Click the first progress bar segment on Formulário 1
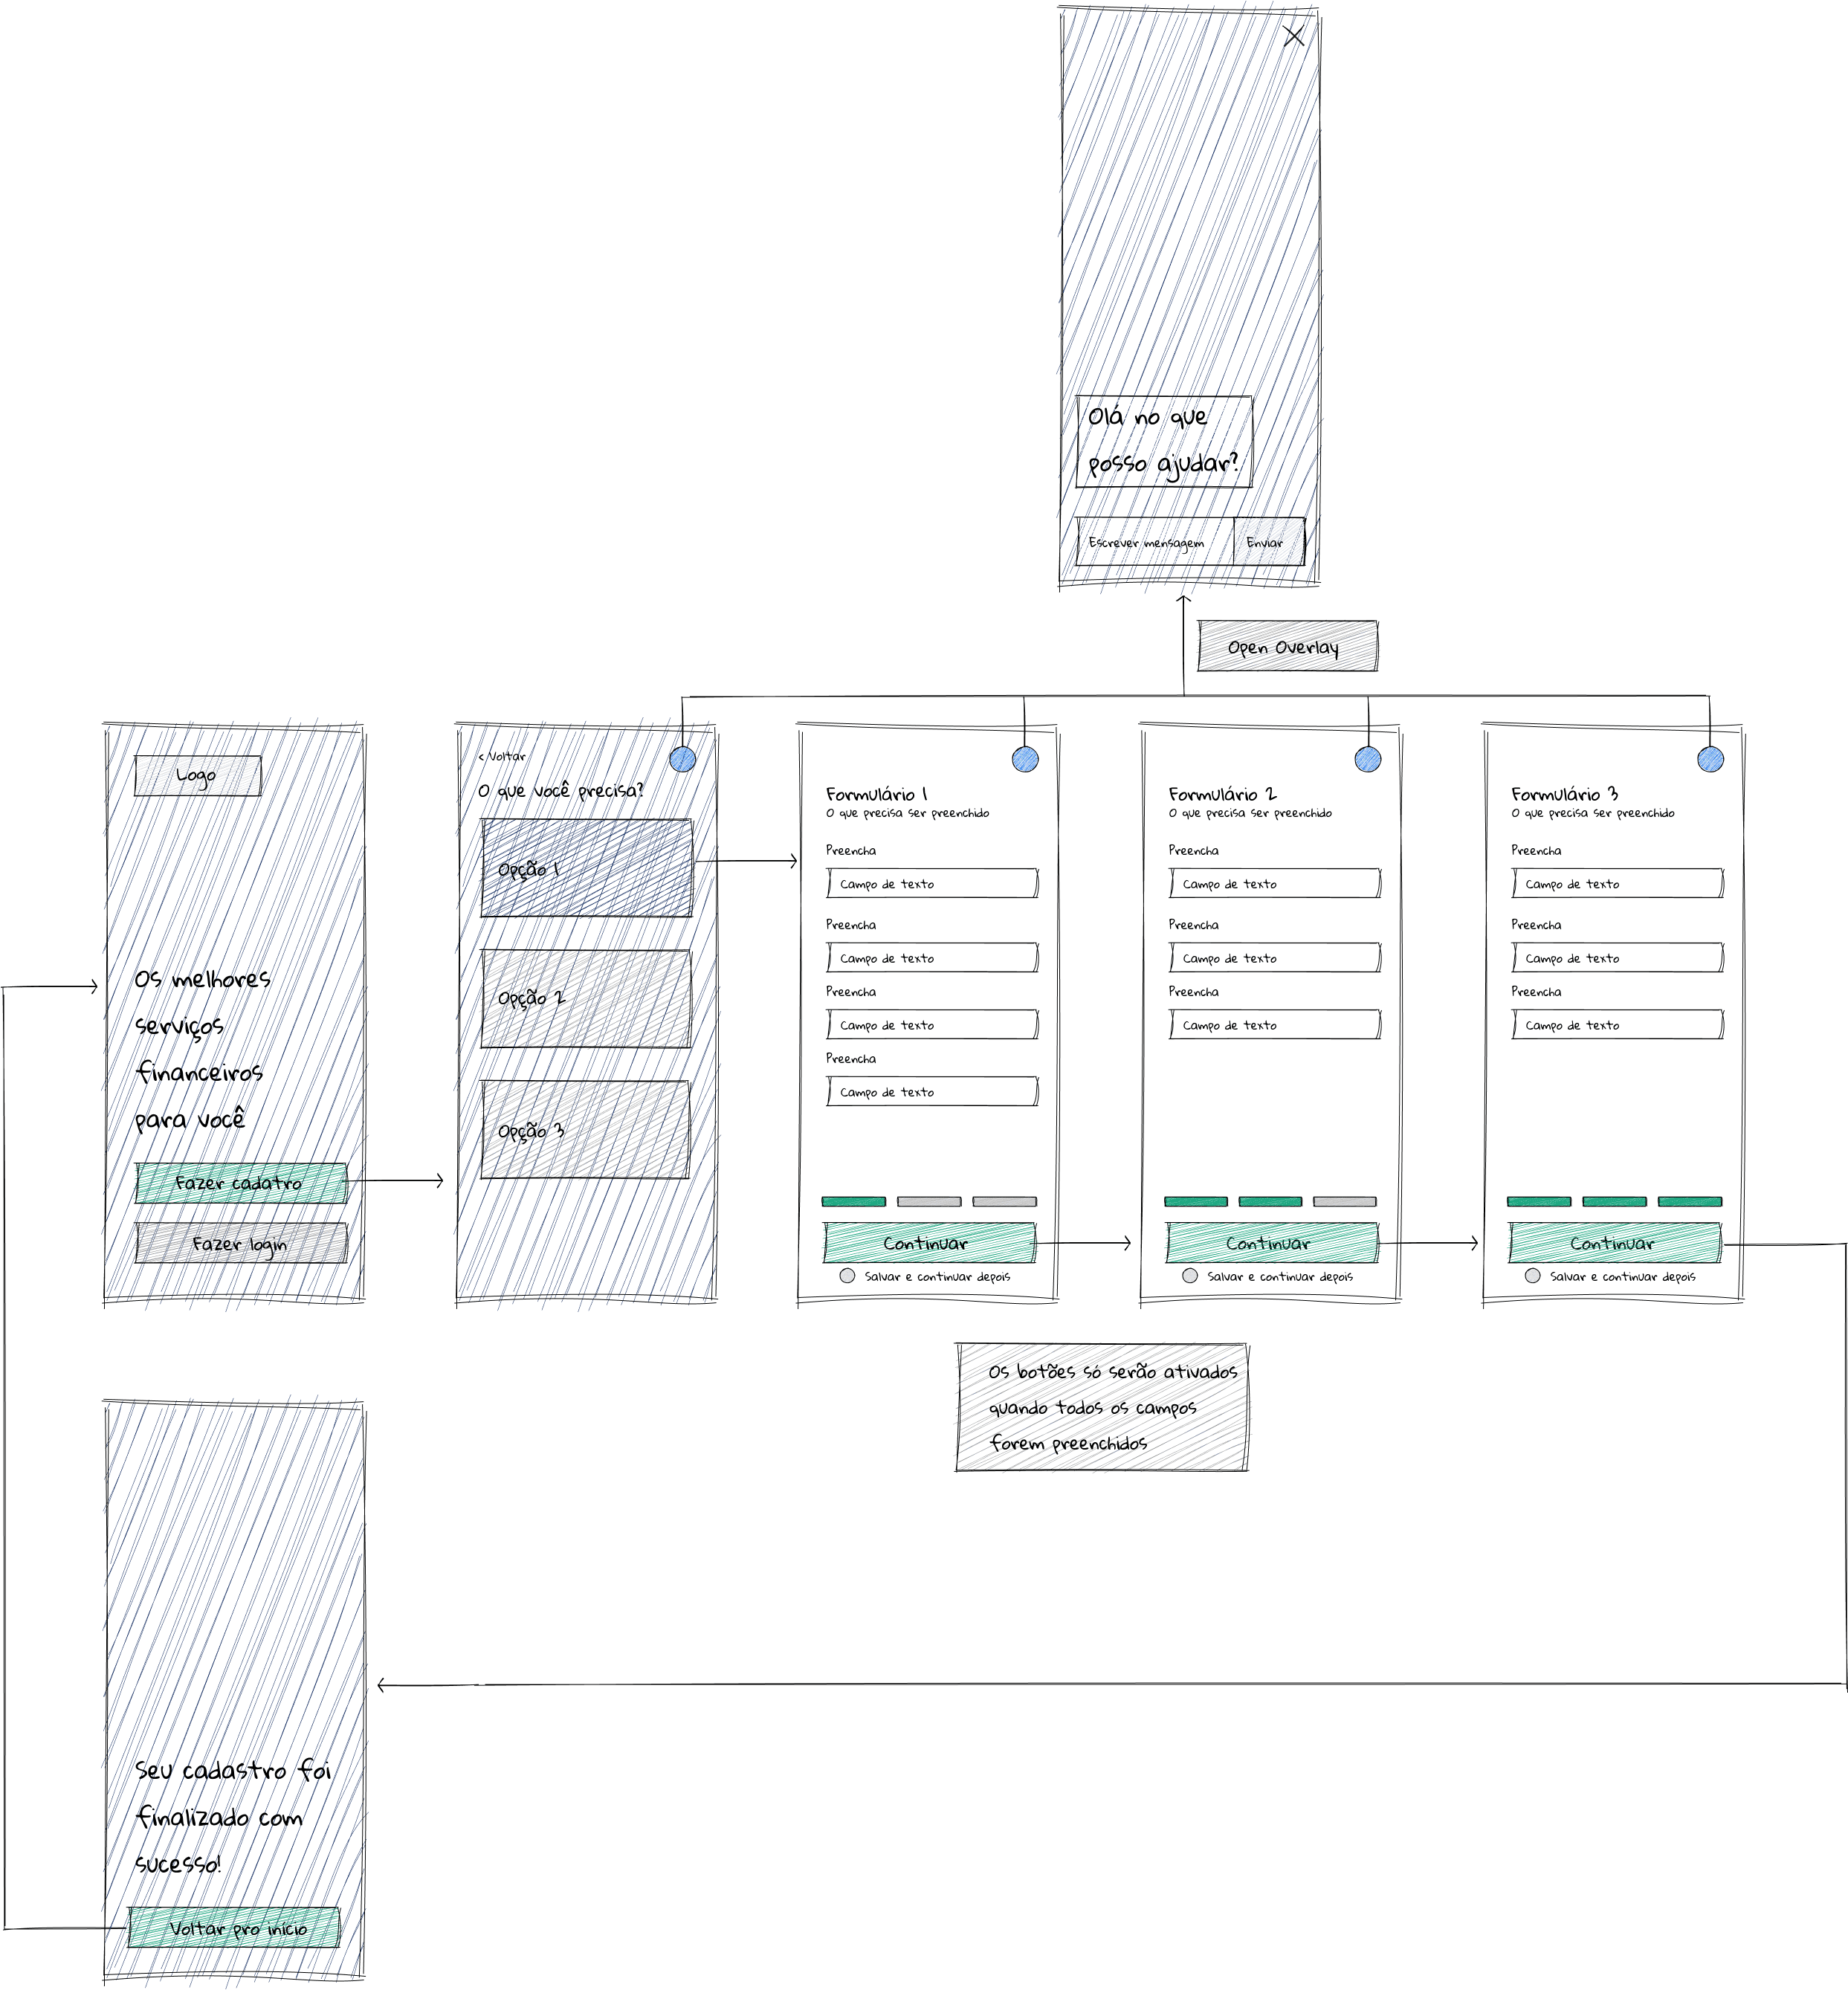This screenshot has height=1990, width=1848. coord(853,1201)
